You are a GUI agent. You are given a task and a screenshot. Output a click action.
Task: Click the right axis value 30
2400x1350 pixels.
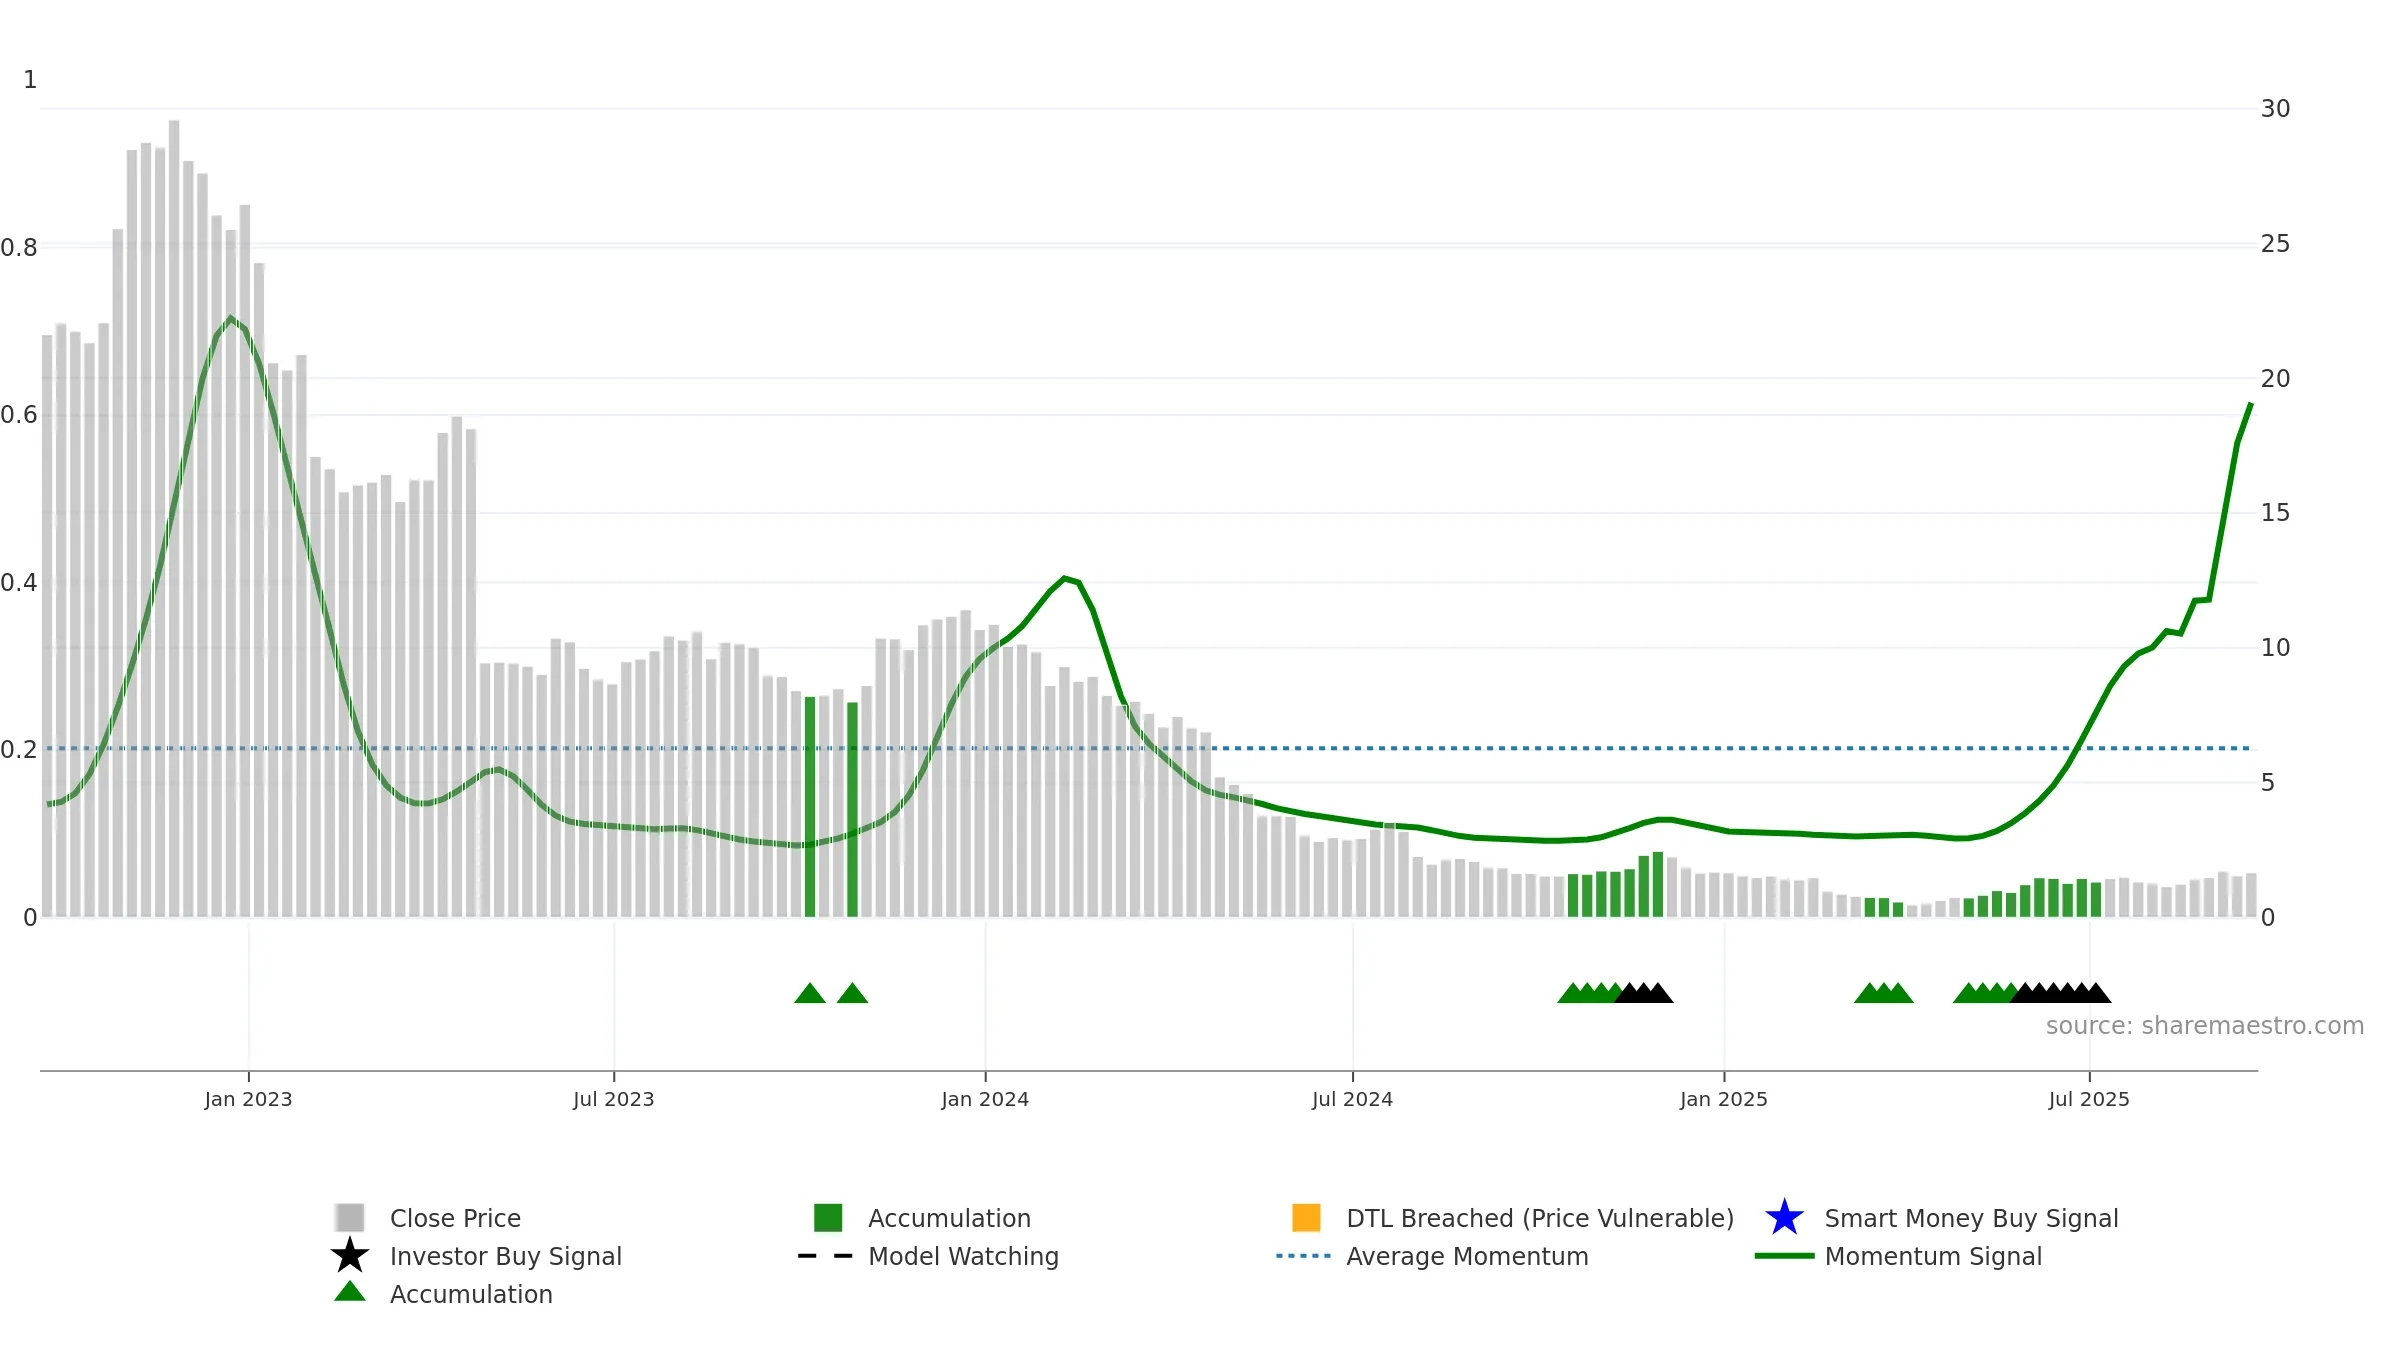(2275, 109)
